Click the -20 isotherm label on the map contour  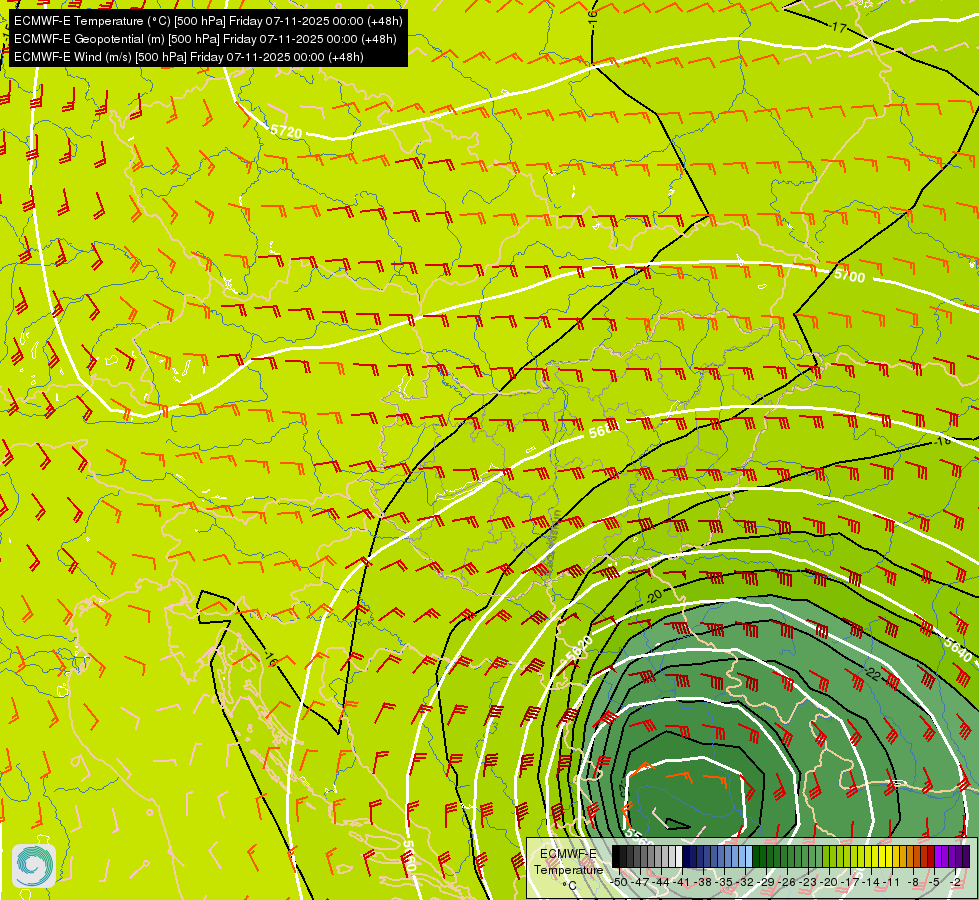coord(653,596)
